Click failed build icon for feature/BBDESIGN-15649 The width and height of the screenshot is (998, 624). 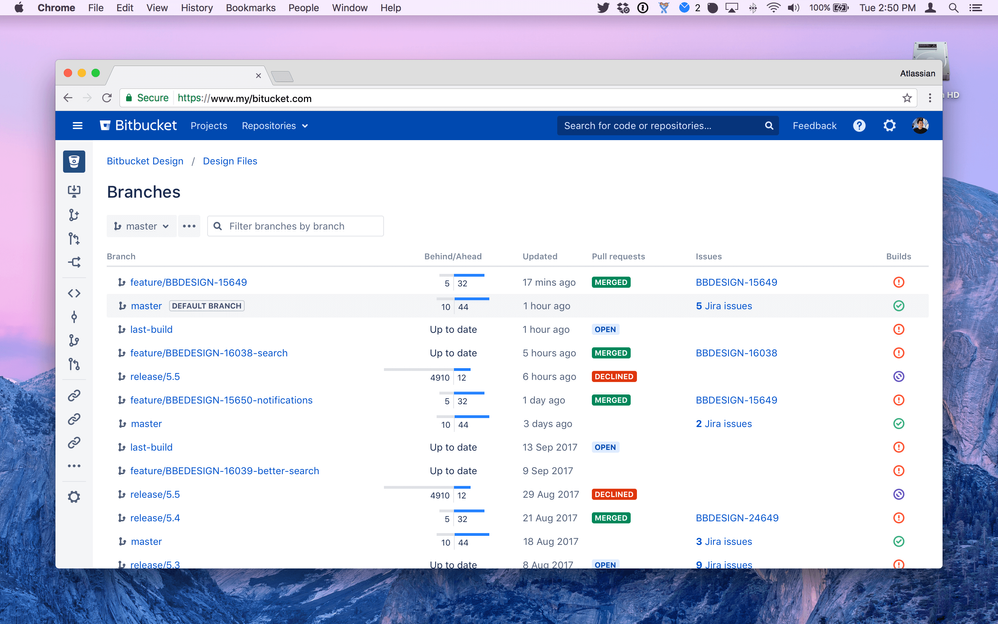tap(899, 282)
